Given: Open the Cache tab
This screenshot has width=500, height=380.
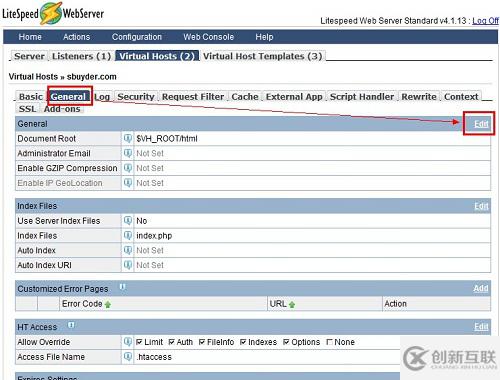Looking at the screenshot, I should [245, 97].
